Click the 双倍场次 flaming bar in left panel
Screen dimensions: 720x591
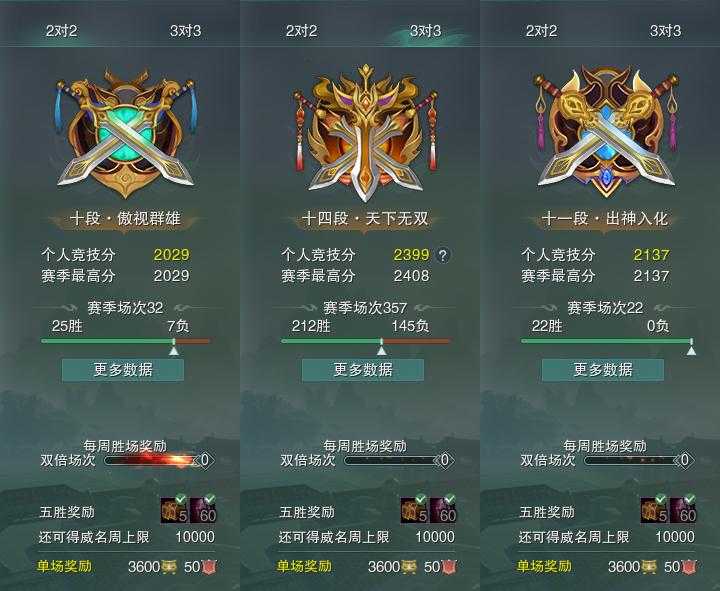151,460
